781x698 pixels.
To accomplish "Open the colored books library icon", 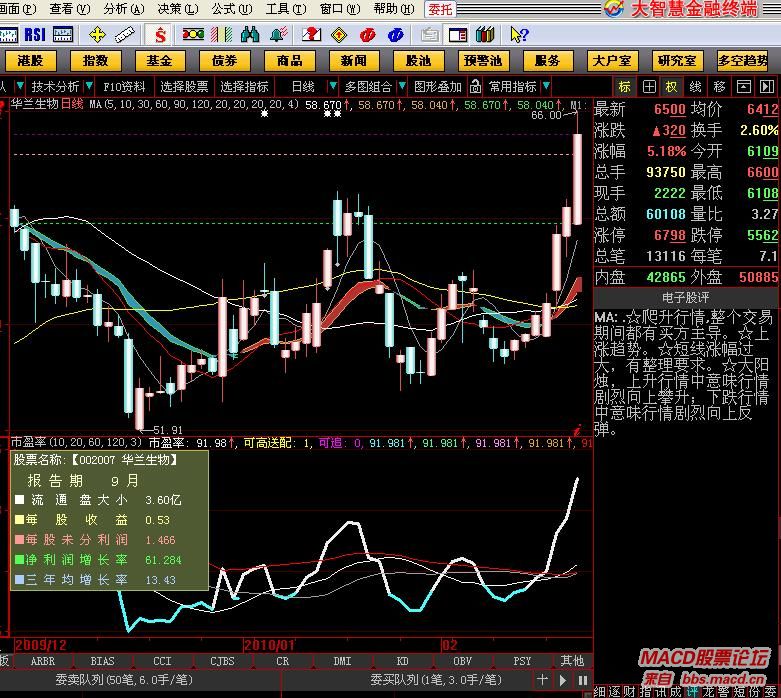I will click(485, 34).
